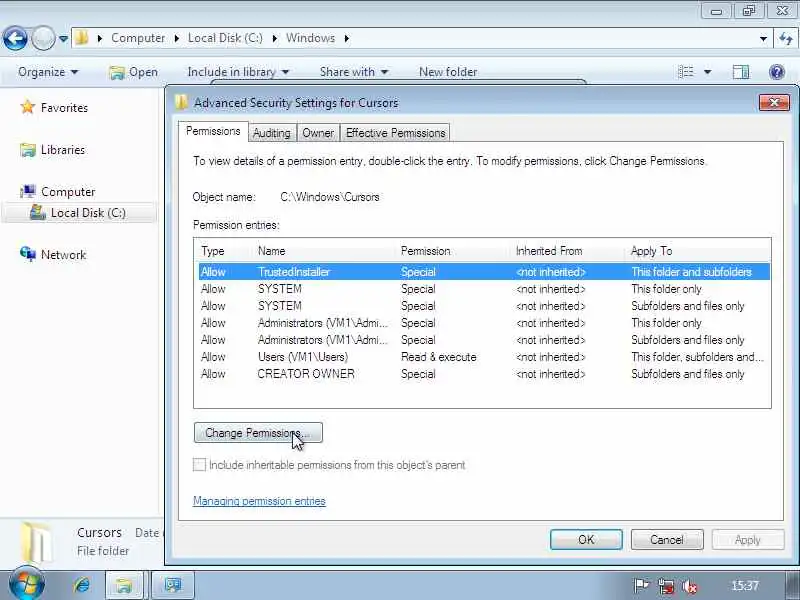Click the Libraries folder icon
This screenshot has width=800, height=600.
[28, 150]
